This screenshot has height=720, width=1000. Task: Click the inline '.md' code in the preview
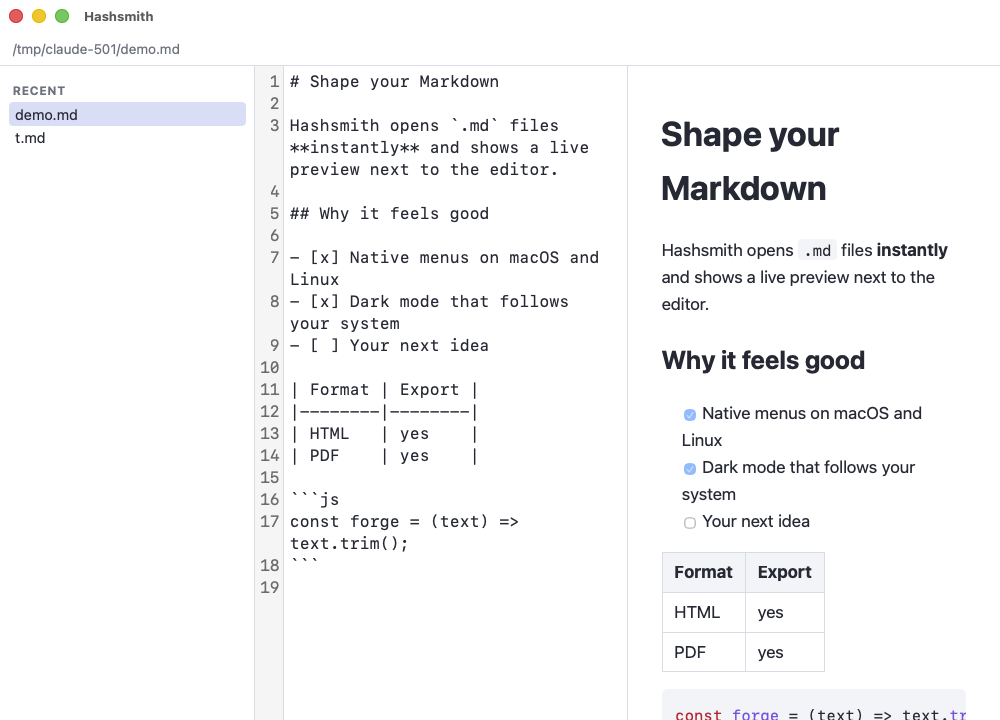click(817, 251)
